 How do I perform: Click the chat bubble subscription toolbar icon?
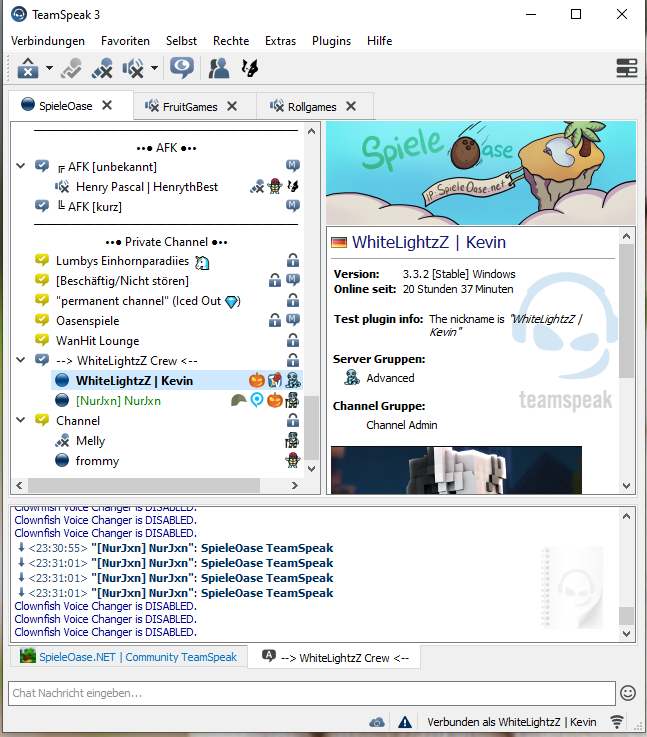click(182, 69)
